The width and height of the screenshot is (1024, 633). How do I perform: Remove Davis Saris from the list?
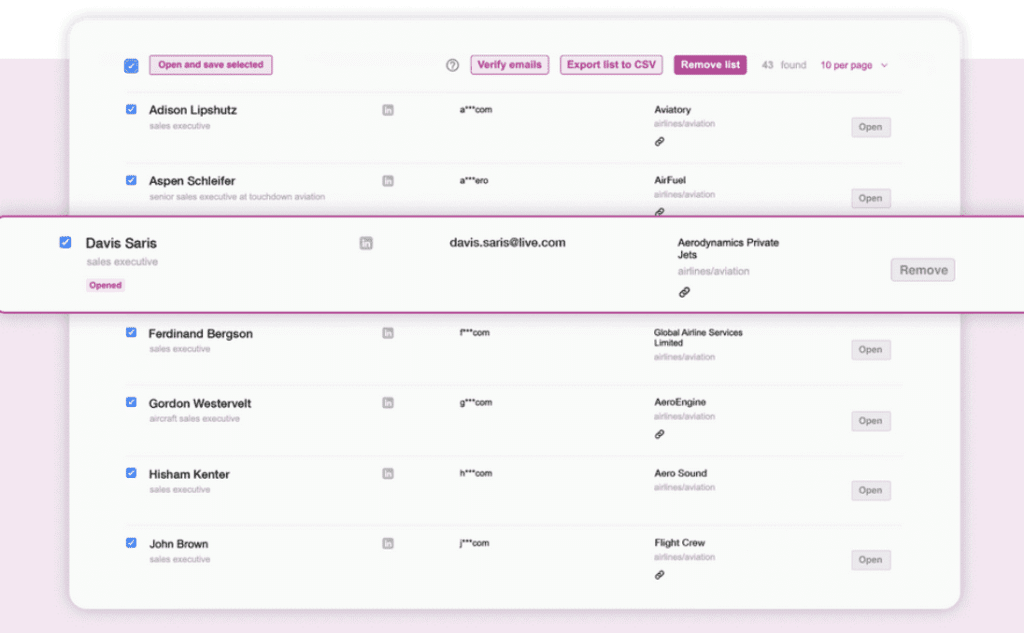922,270
